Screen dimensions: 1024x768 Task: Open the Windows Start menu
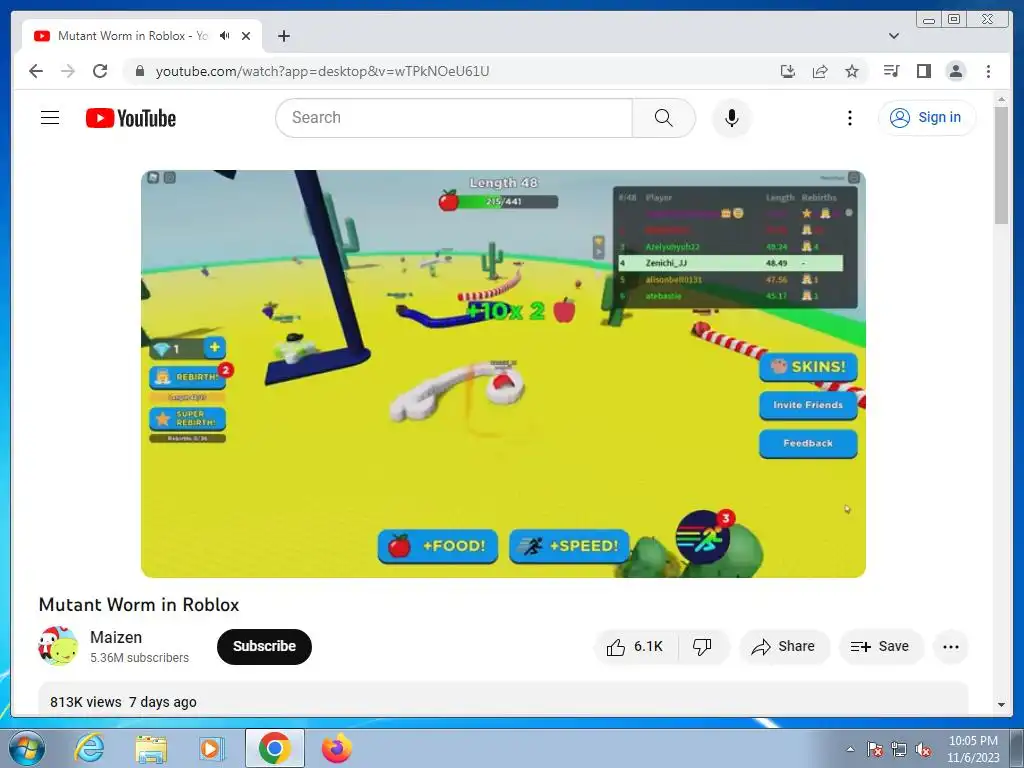pos(27,748)
